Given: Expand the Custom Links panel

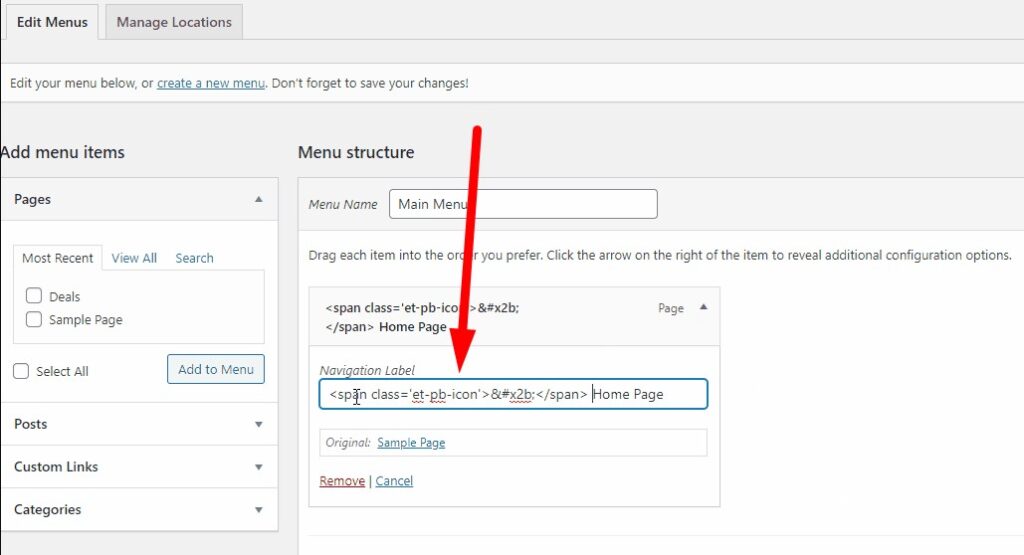Looking at the screenshot, I should (139, 467).
